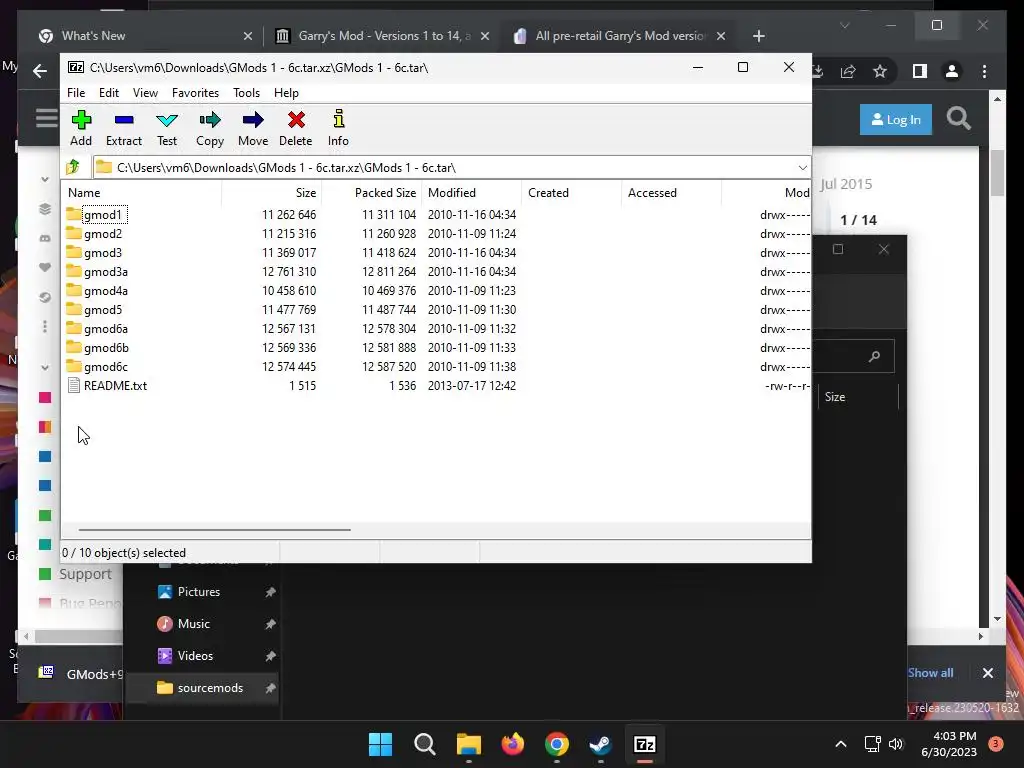Click the Add toolbar icon in 7-Zip
The height and width of the screenshot is (768, 1024).
(x=81, y=128)
